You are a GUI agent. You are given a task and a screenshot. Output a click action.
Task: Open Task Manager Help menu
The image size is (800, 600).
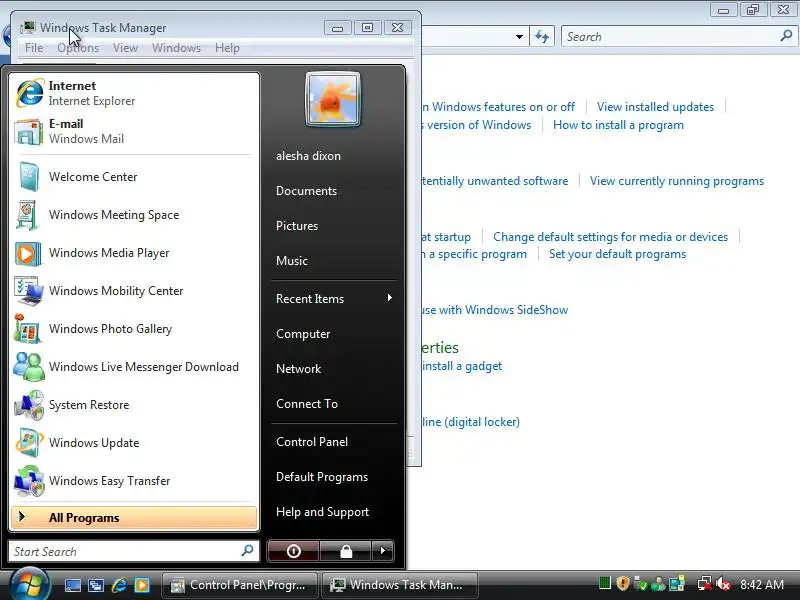point(227,48)
